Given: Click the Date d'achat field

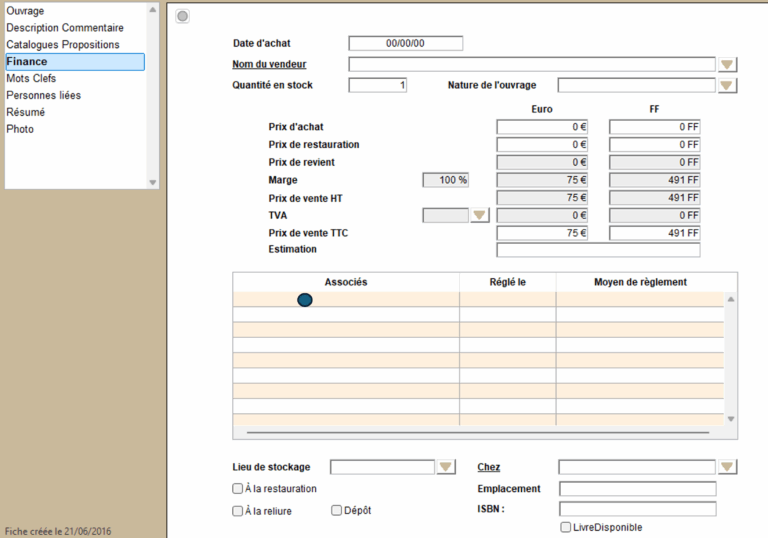Looking at the screenshot, I should (405, 43).
